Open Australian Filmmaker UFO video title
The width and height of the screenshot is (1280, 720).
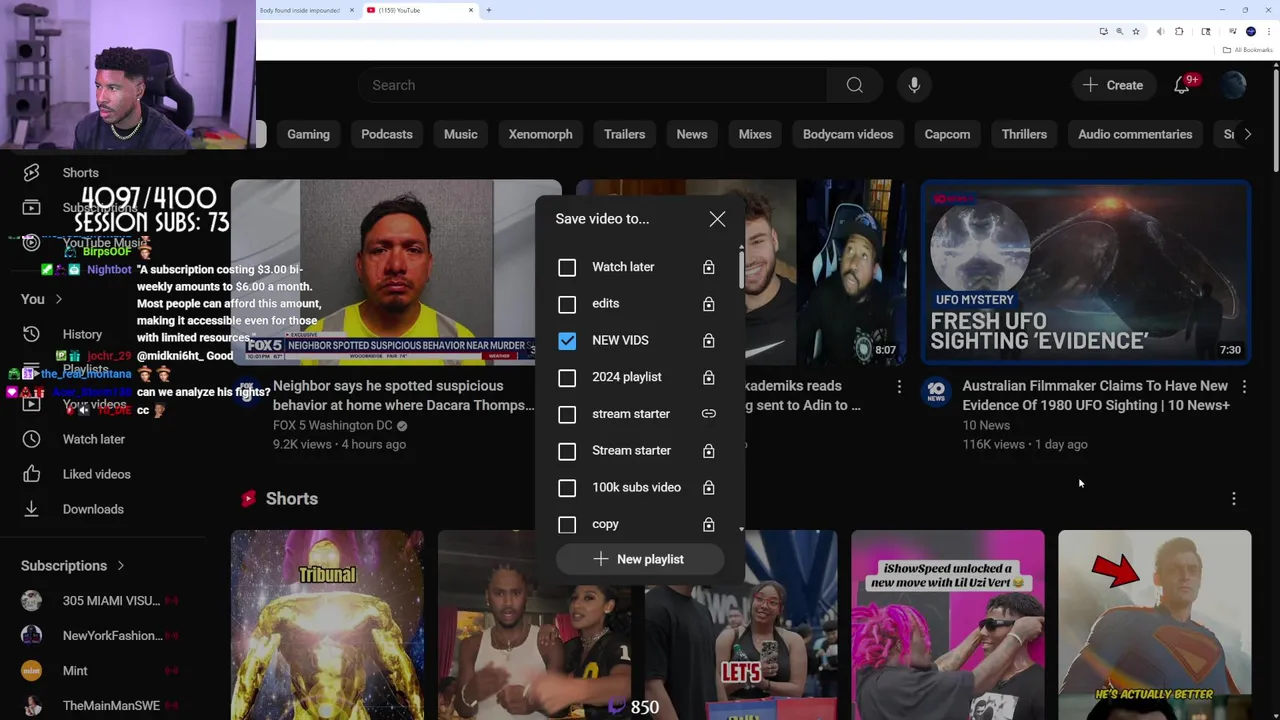(1095, 395)
